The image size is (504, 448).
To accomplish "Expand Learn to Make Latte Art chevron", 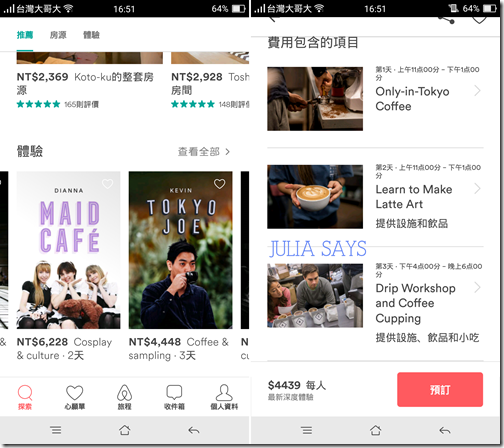I will (477, 189).
